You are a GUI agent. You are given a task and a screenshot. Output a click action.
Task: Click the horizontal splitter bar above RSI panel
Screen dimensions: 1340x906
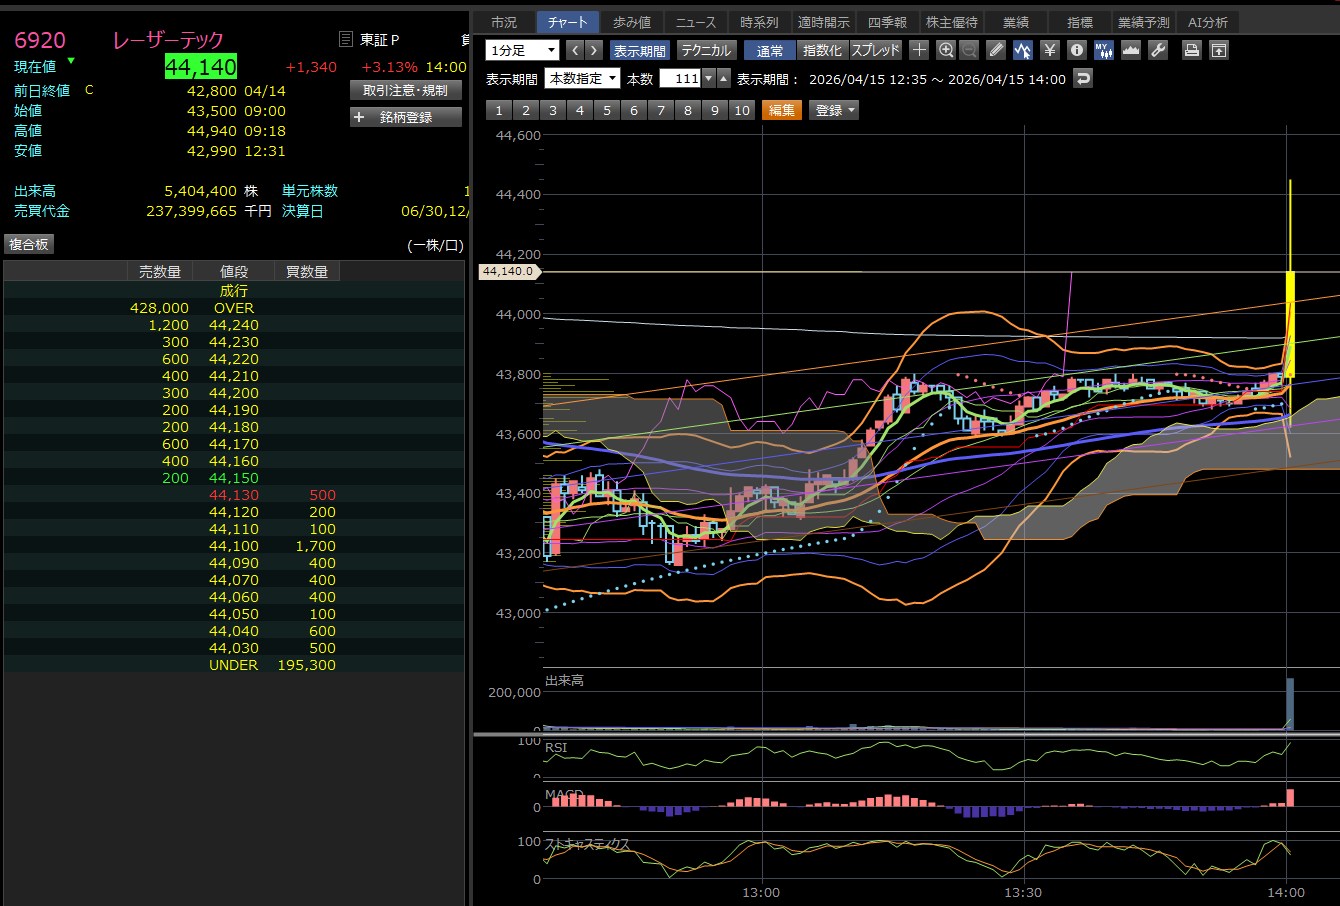pos(905,735)
